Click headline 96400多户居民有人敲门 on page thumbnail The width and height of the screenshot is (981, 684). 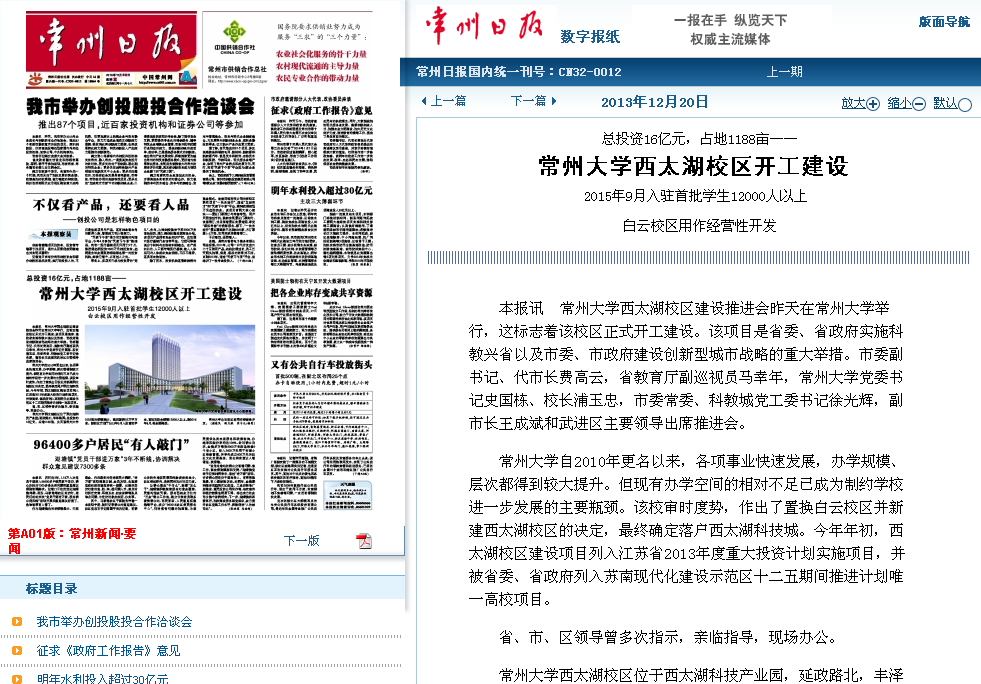111,444
